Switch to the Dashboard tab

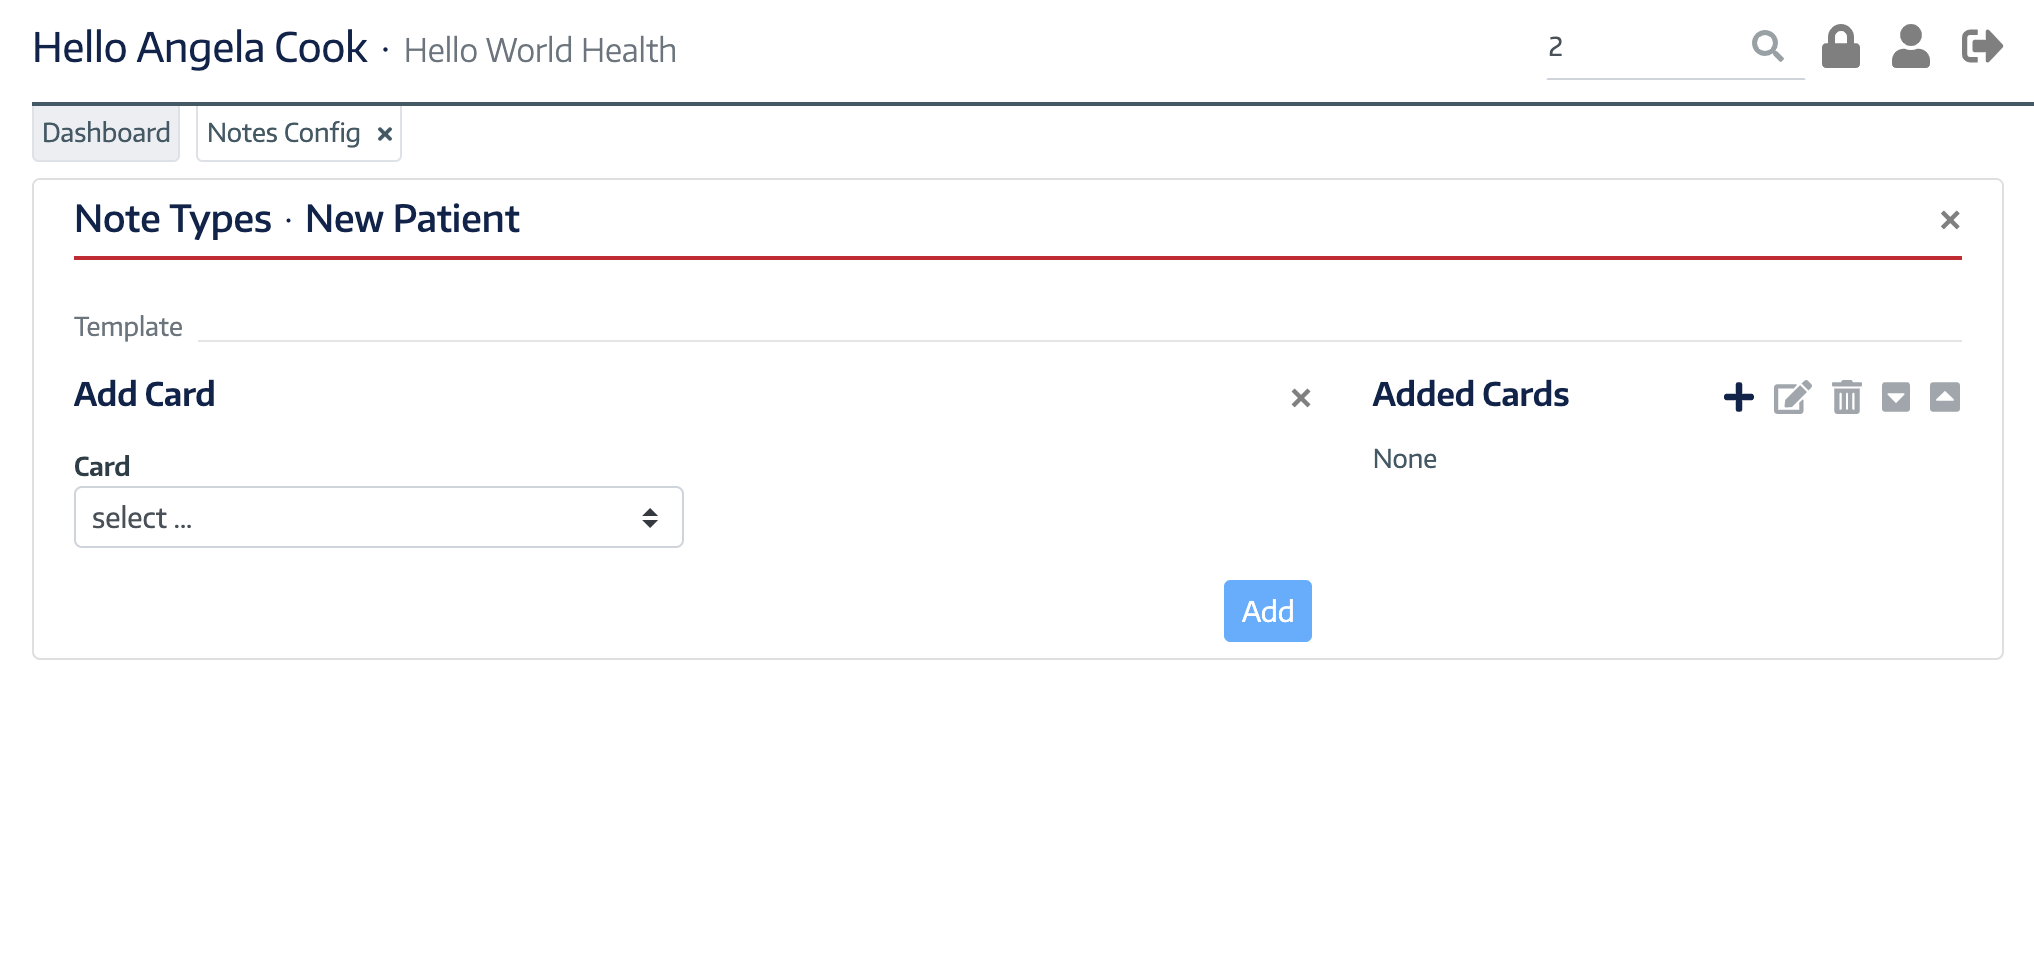106,133
